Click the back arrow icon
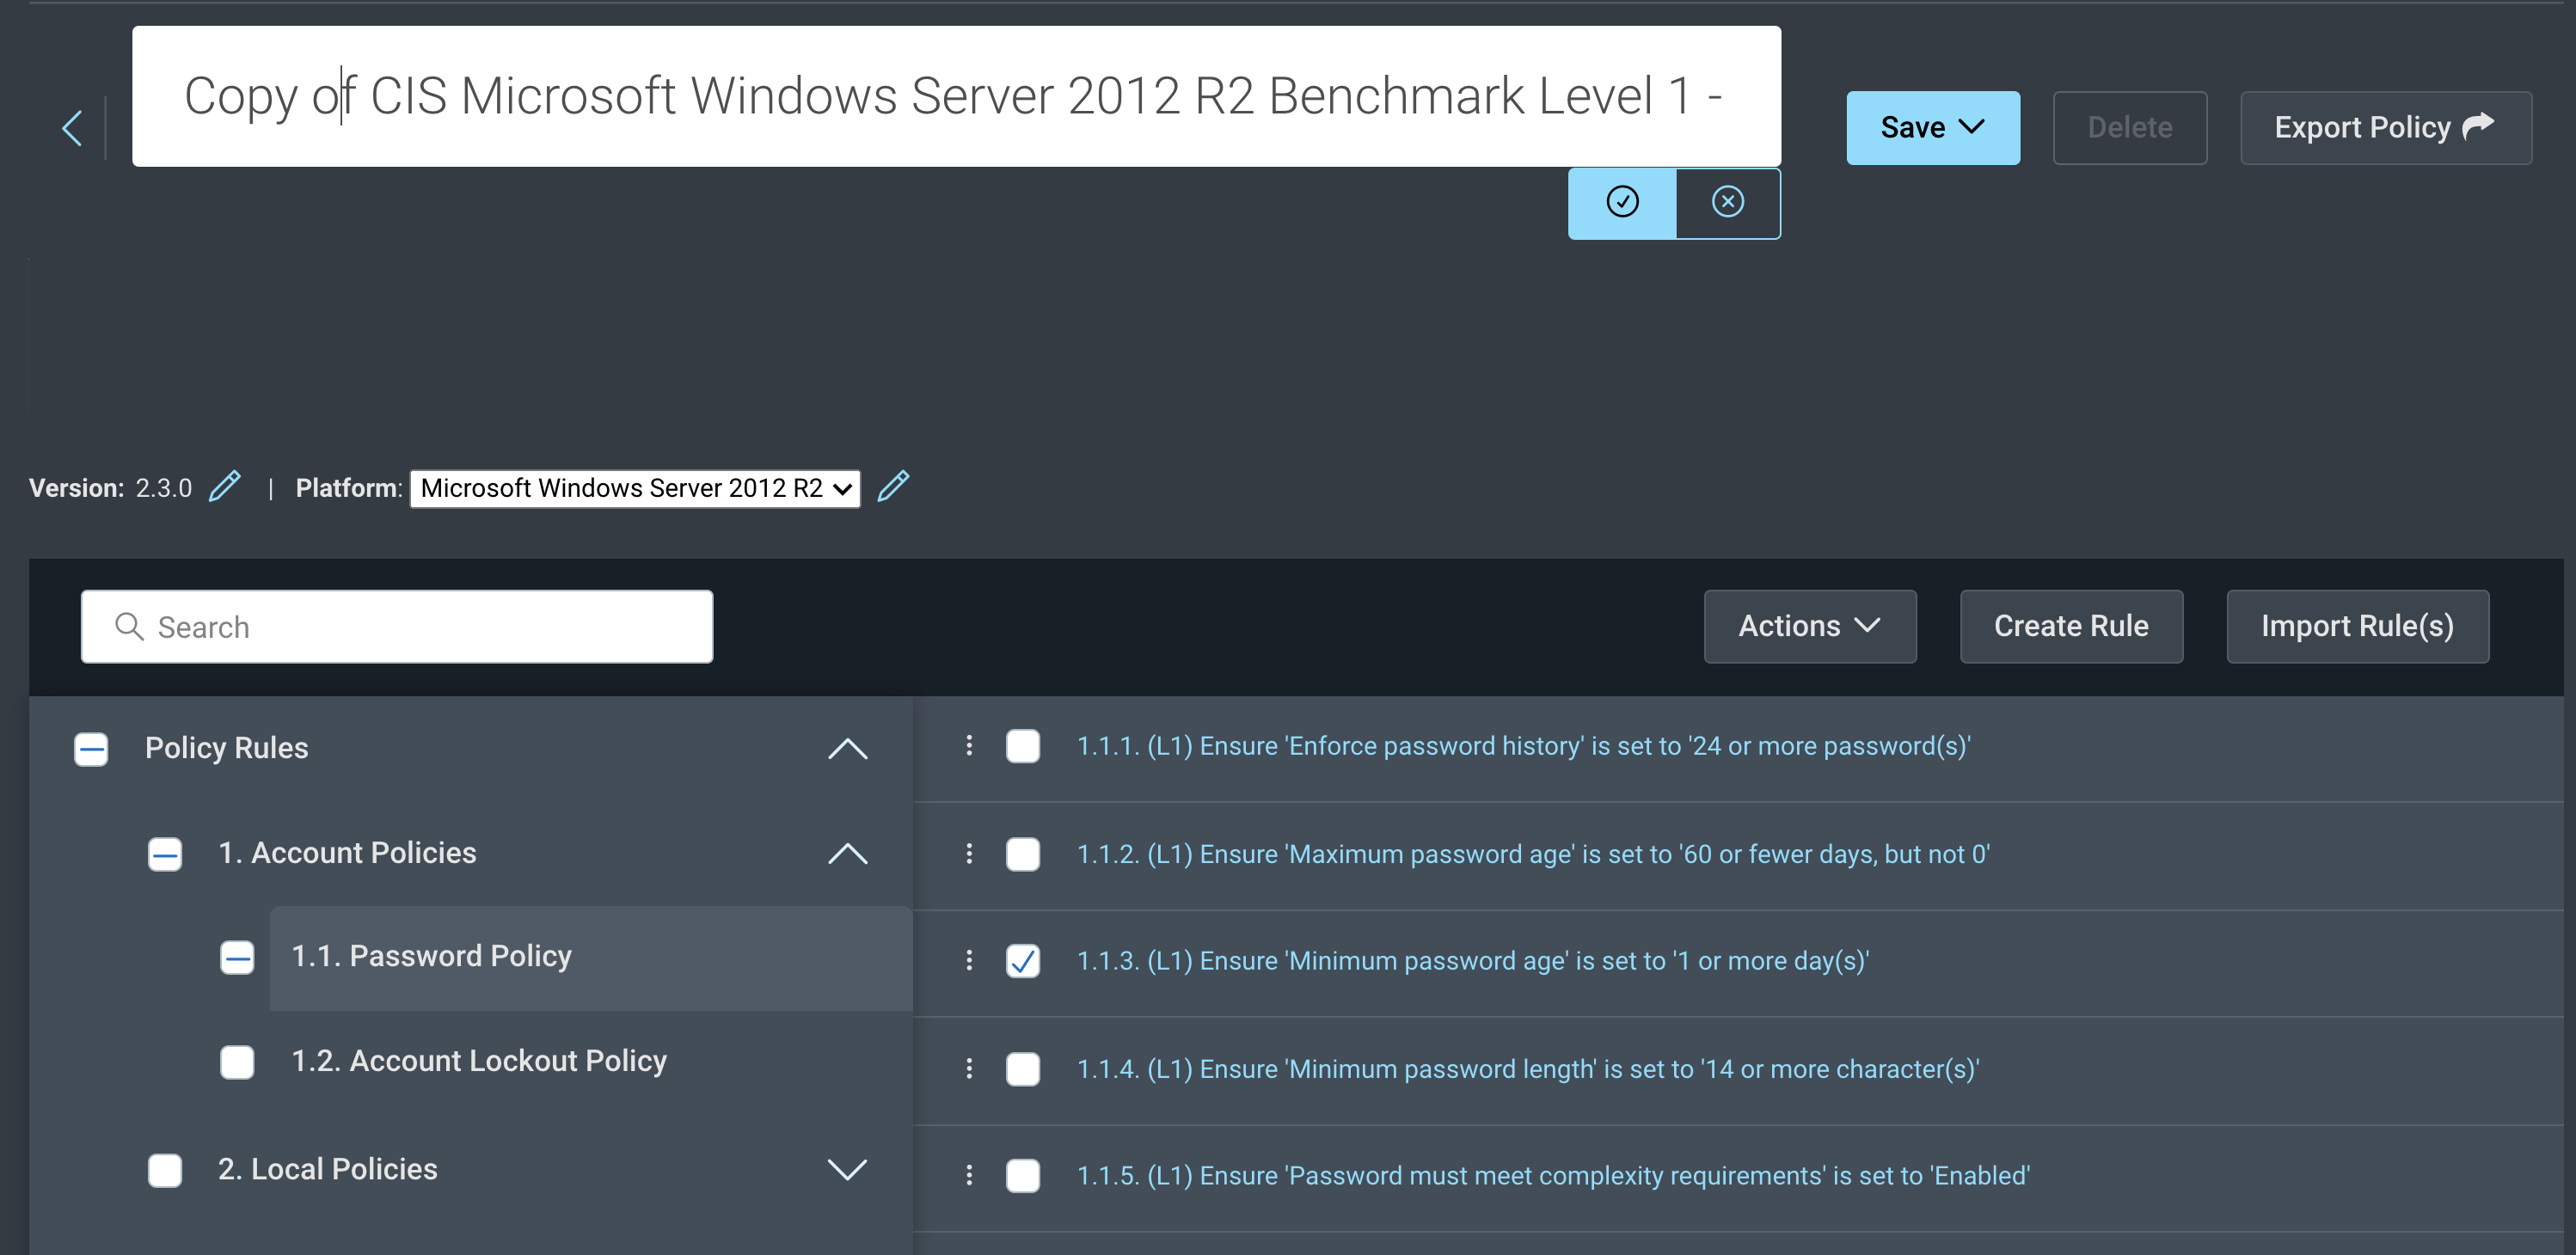This screenshot has width=2576, height=1255. 72,128
